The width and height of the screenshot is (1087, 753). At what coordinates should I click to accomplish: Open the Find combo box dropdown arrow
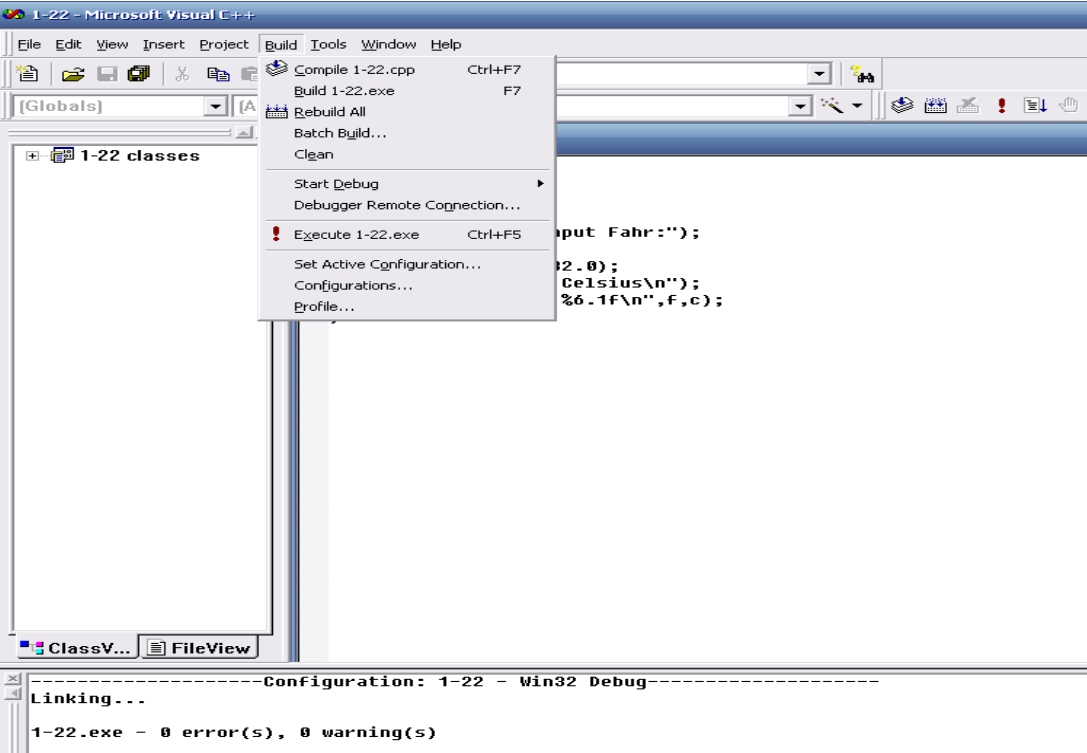click(x=821, y=72)
